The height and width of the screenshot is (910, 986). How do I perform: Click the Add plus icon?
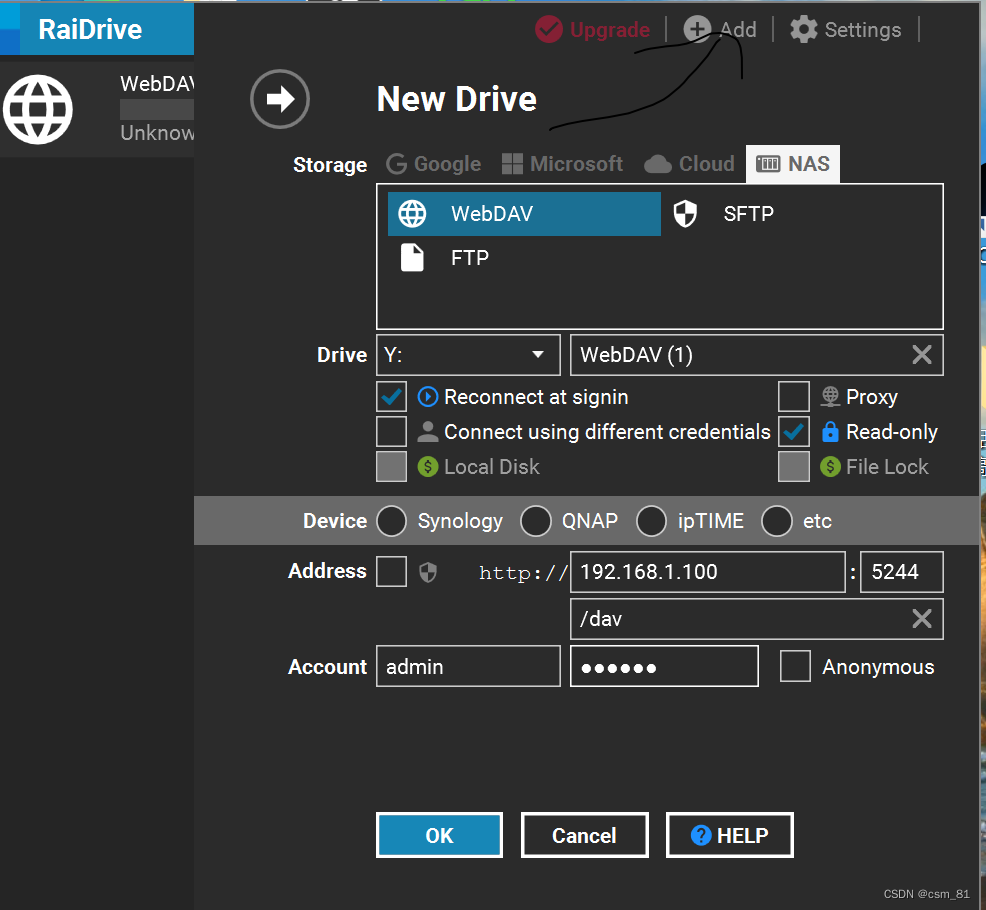[696, 30]
